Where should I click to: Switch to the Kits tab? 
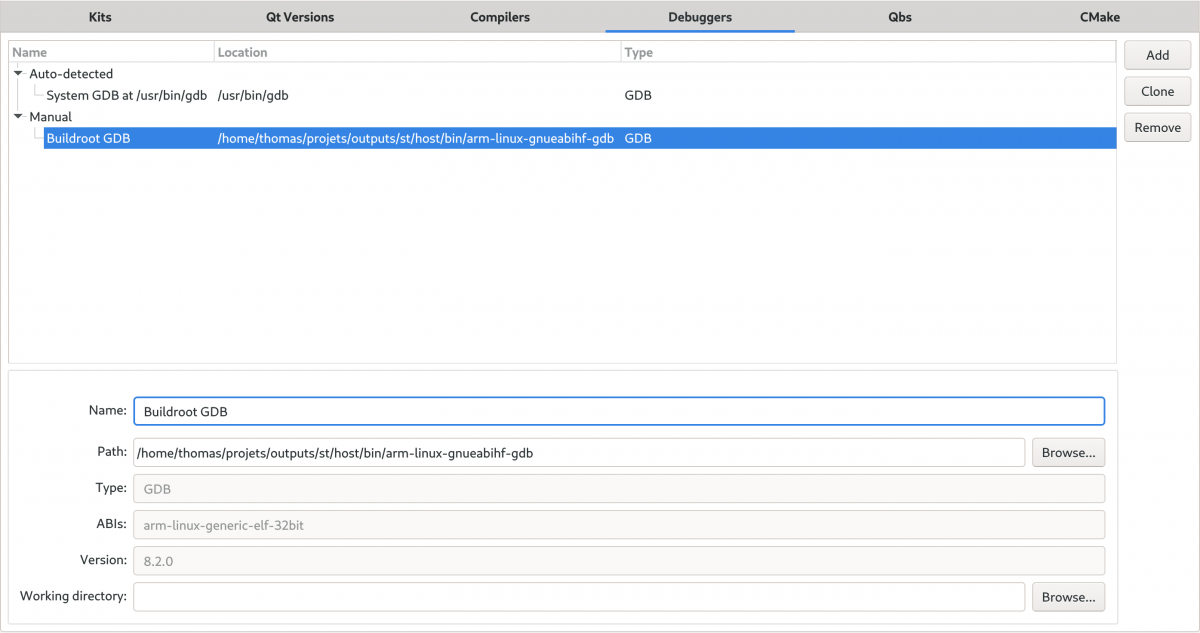100,17
